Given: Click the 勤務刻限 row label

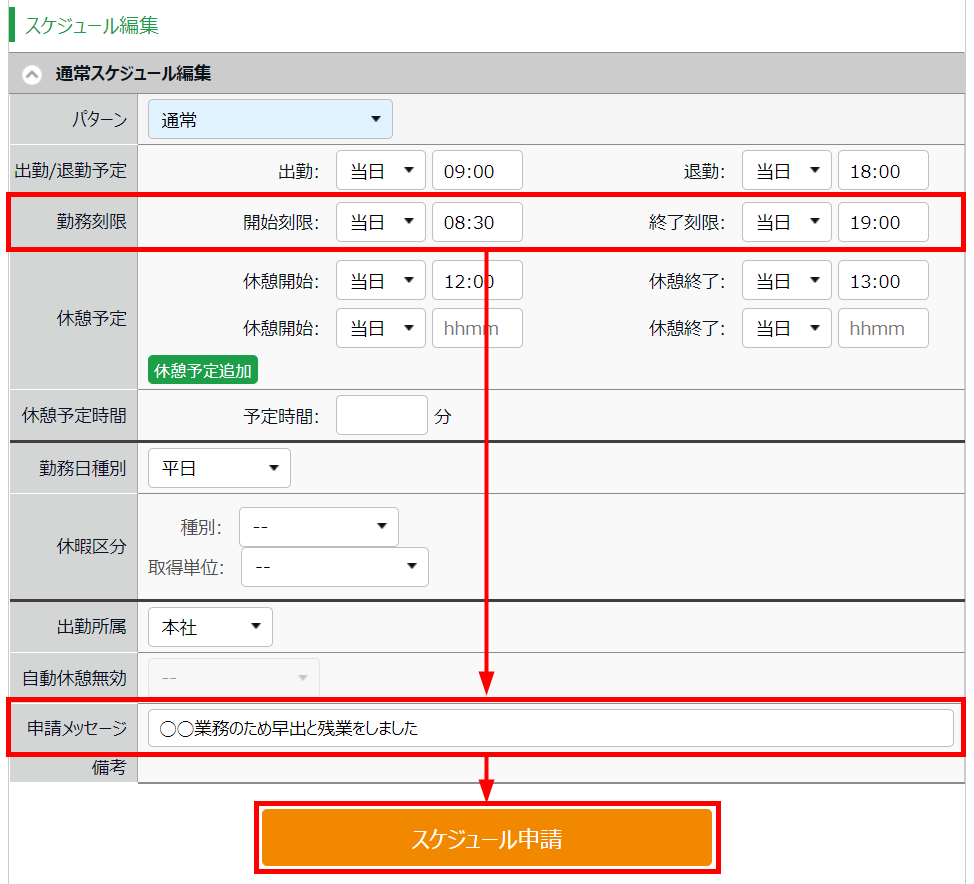Looking at the screenshot, I should [91, 222].
